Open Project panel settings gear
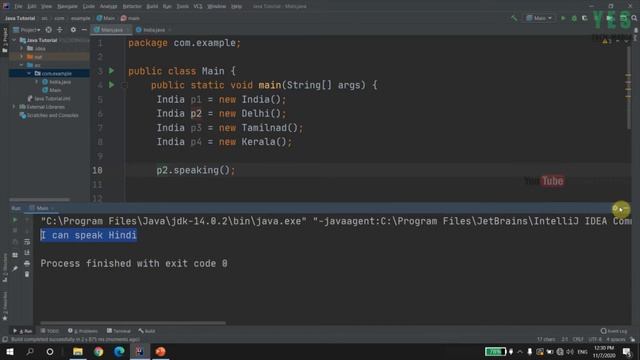The width and height of the screenshot is (640, 360). tap(73, 30)
